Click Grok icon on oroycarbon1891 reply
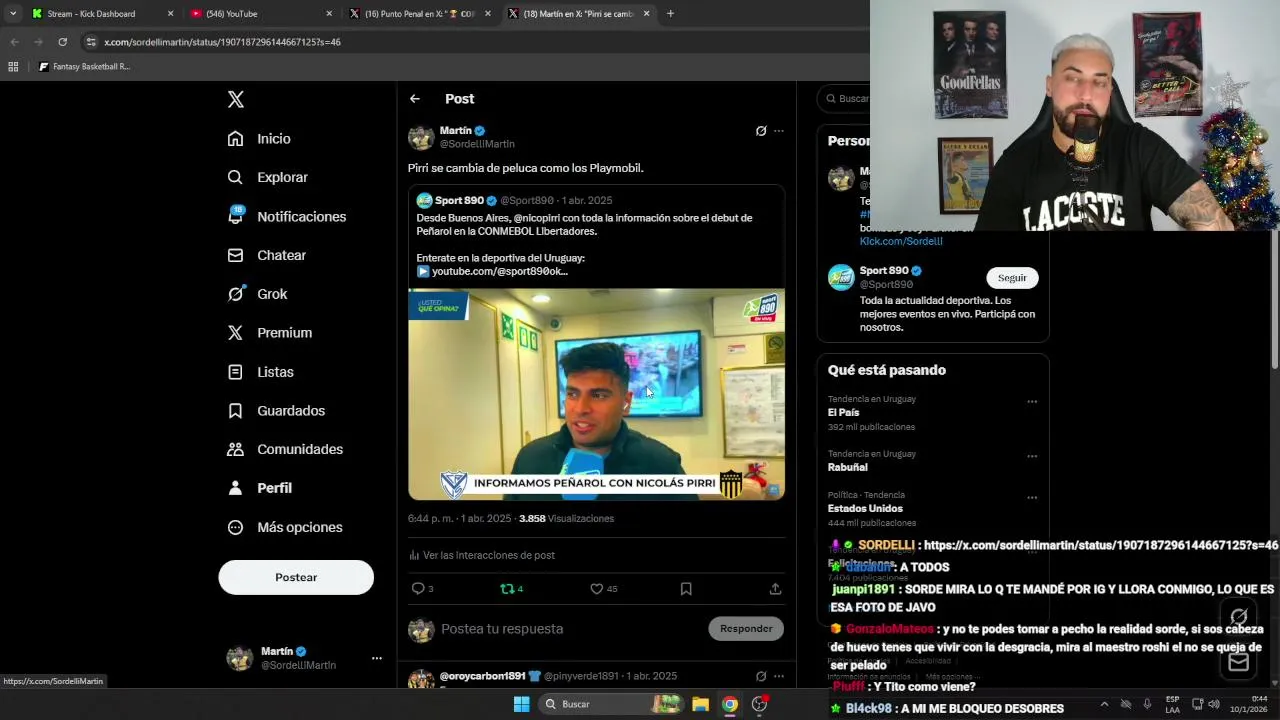Screen dimensions: 1280x720 click(761, 676)
